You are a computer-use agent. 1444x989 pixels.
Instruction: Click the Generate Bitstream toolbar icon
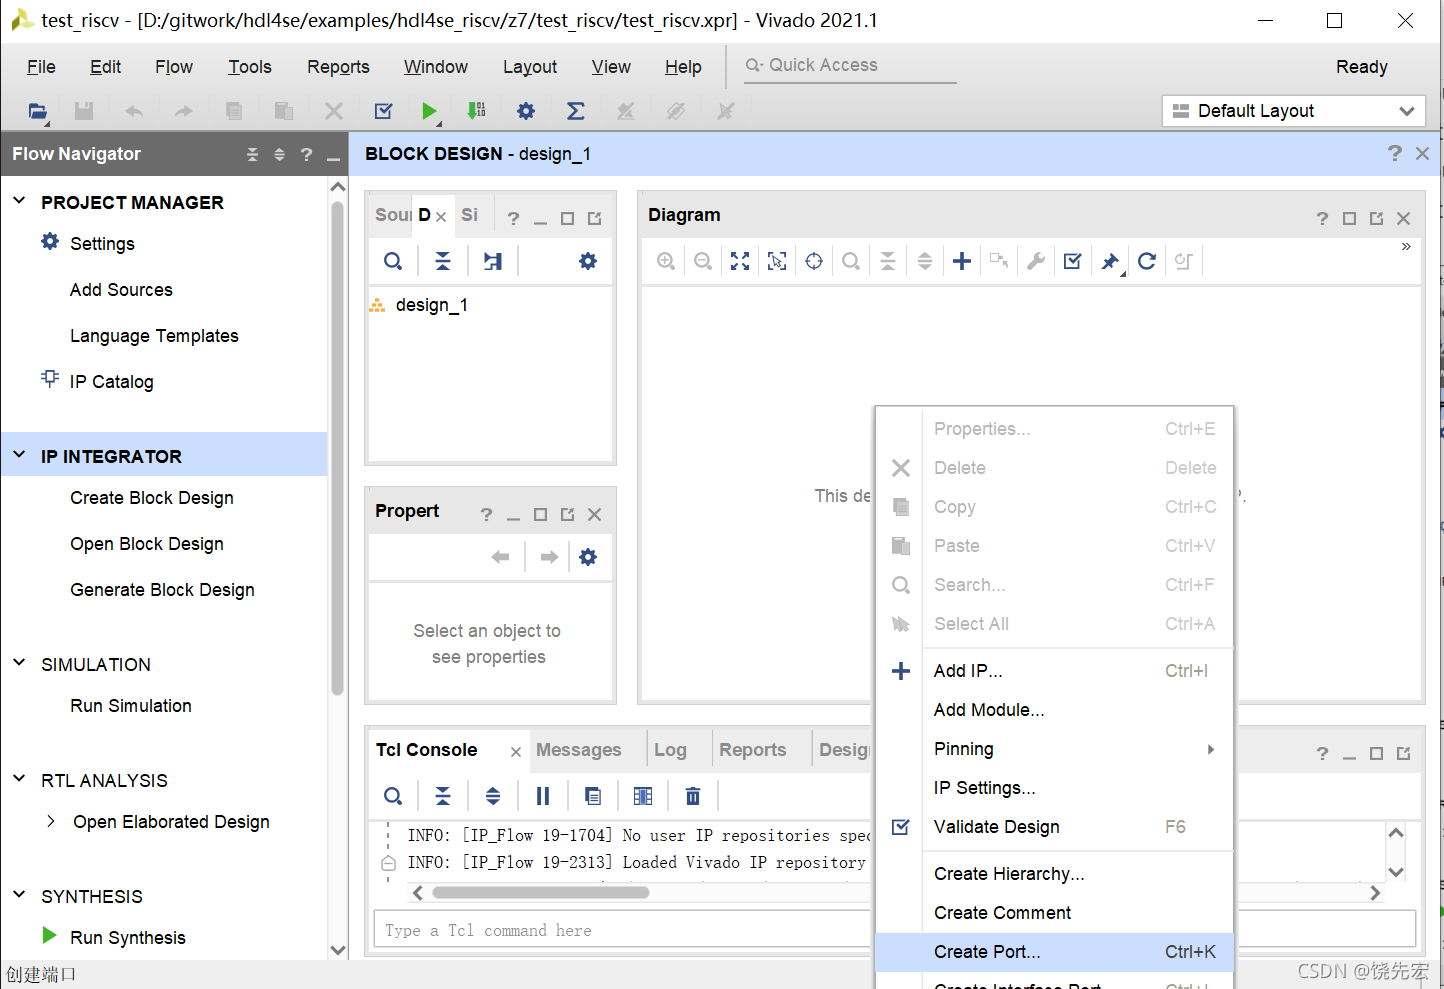476,111
